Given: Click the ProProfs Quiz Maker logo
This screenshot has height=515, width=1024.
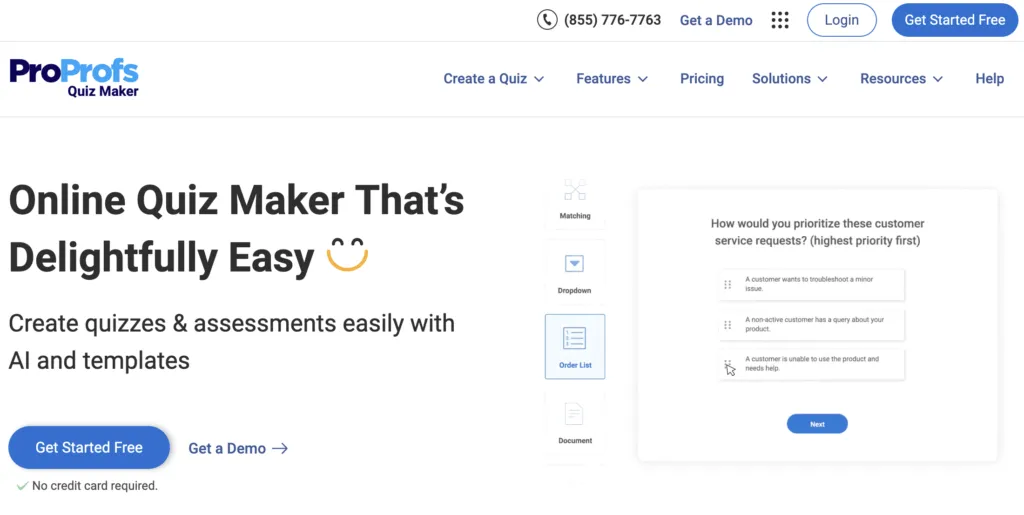Looking at the screenshot, I should [x=74, y=78].
